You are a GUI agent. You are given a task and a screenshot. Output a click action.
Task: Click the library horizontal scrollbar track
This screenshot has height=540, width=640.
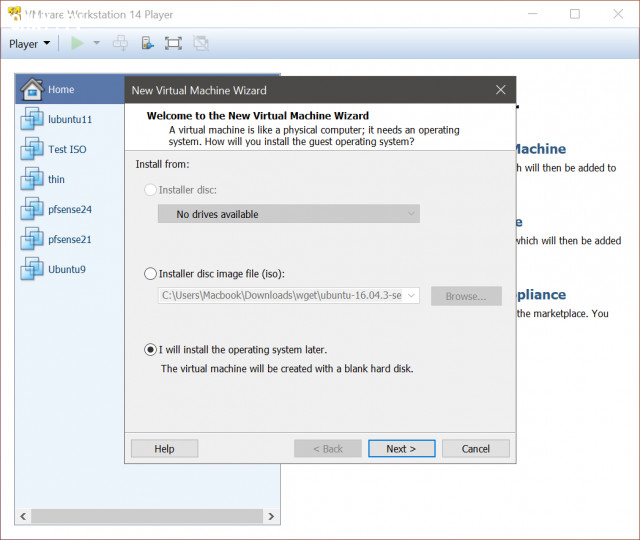click(x=147, y=516)
